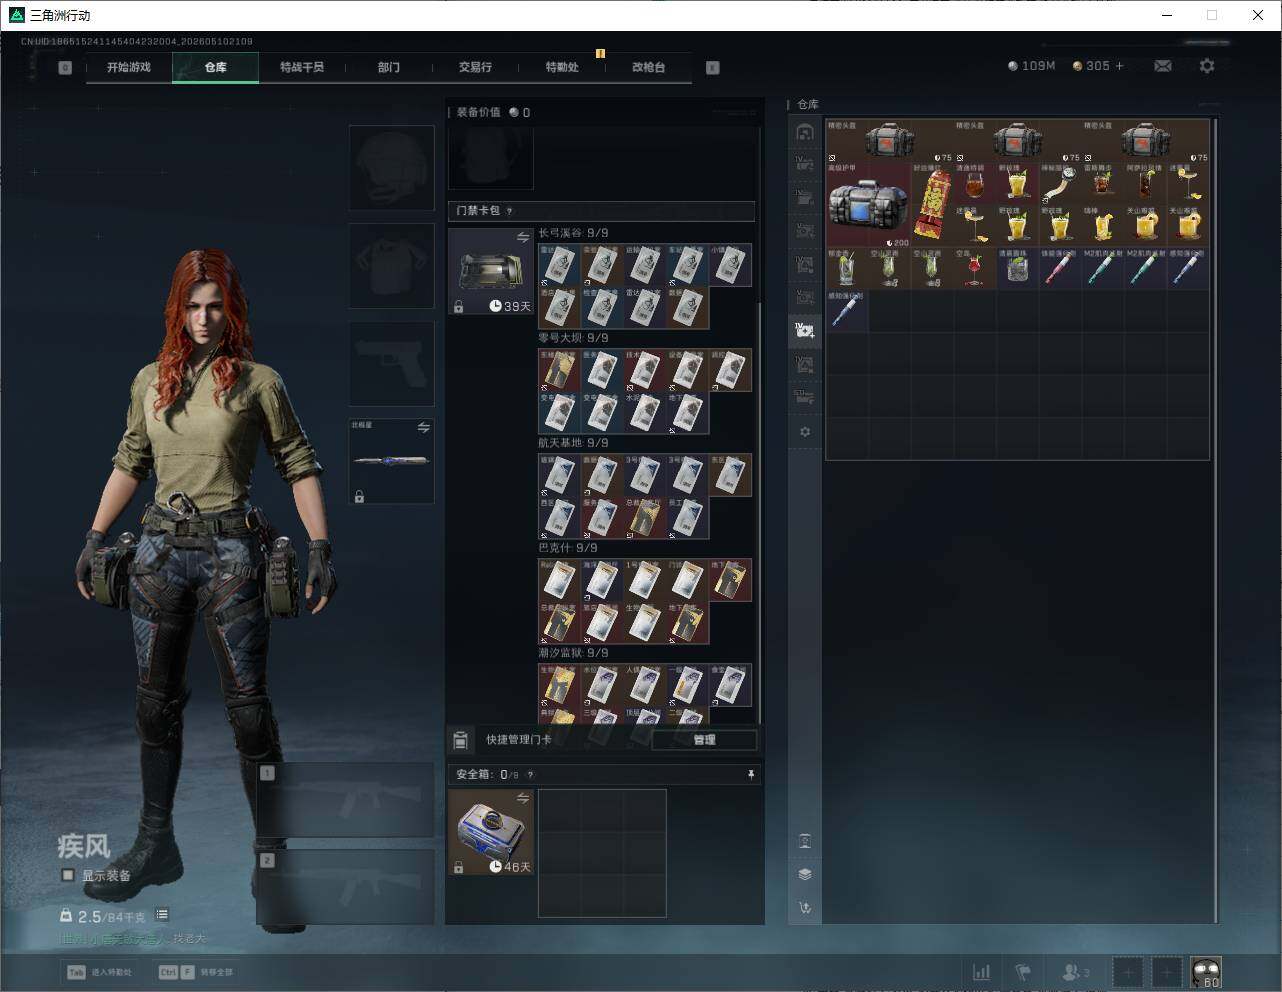1282x992 pixels.
Task: Click the 长弓溪谷: 9/9 keycard group label
Action: 573,233
